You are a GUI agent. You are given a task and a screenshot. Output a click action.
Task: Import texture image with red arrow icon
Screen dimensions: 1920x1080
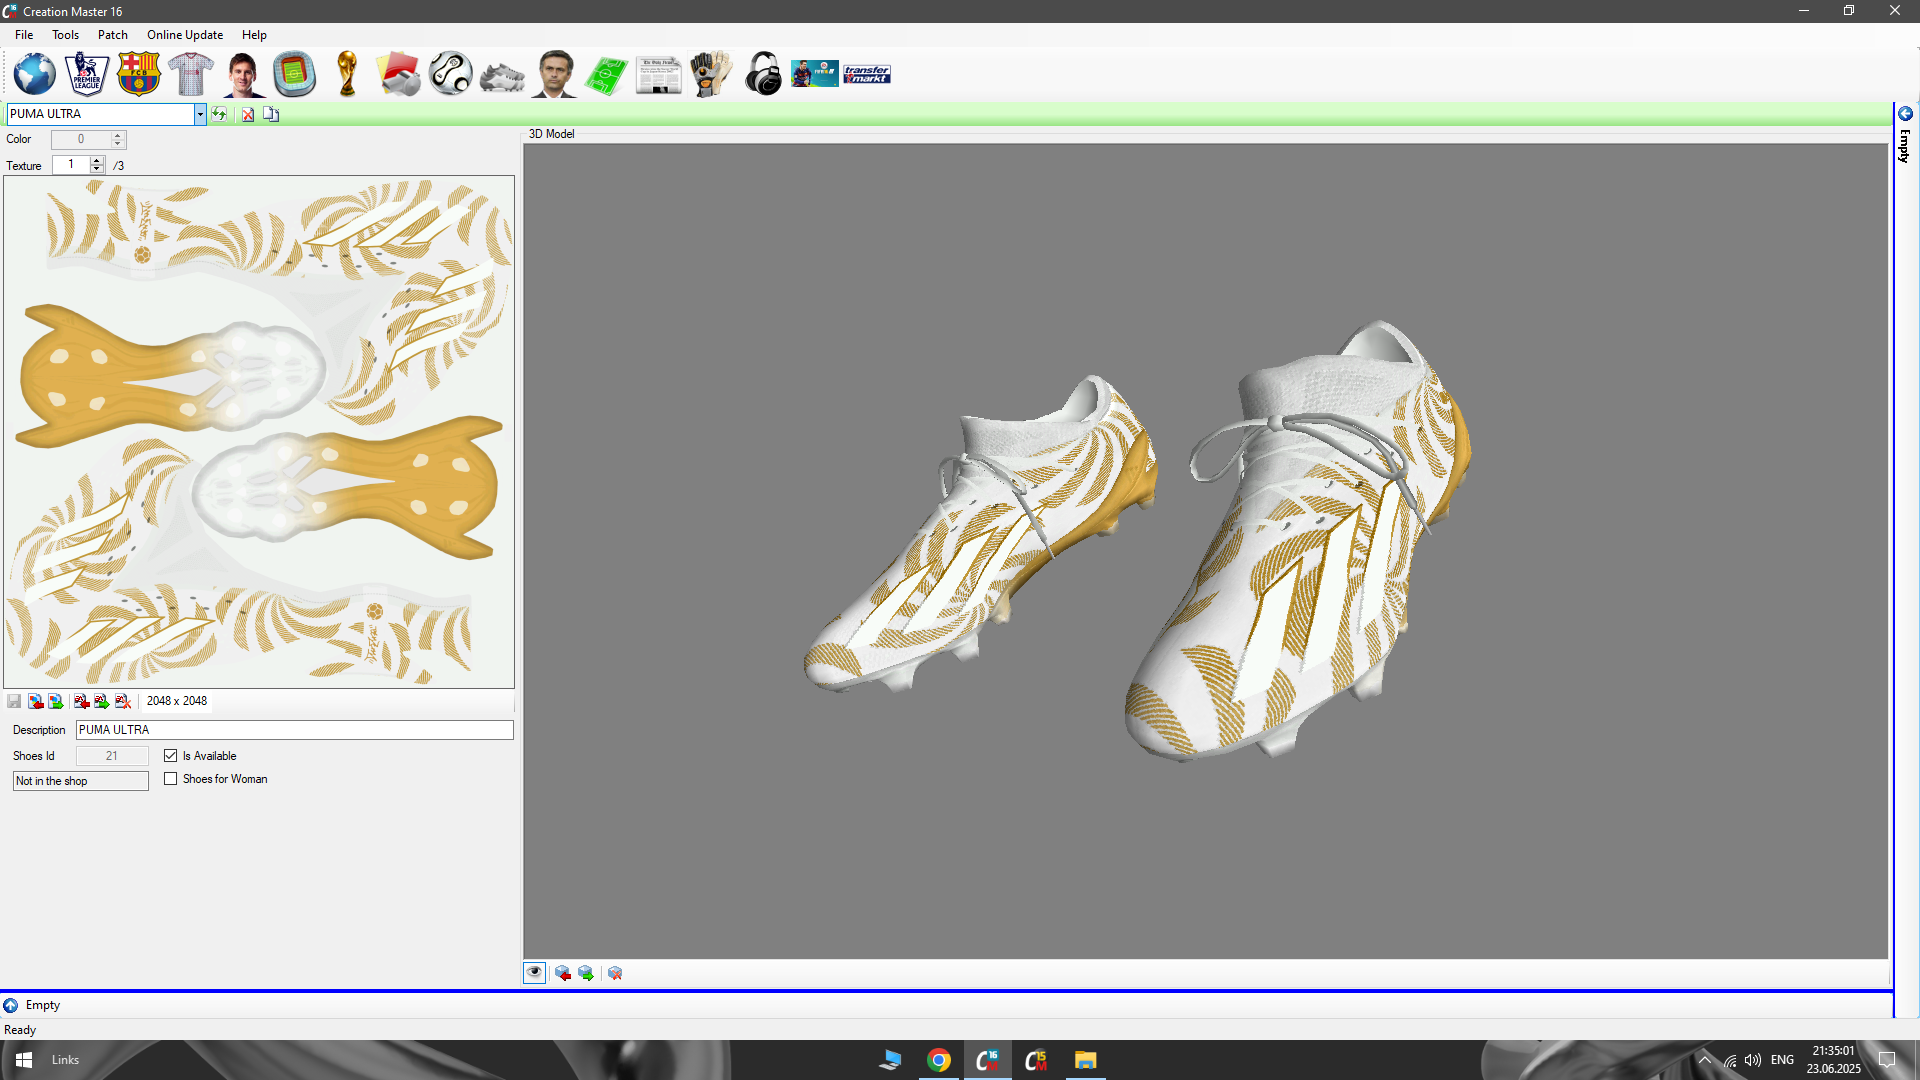[35, 701]
